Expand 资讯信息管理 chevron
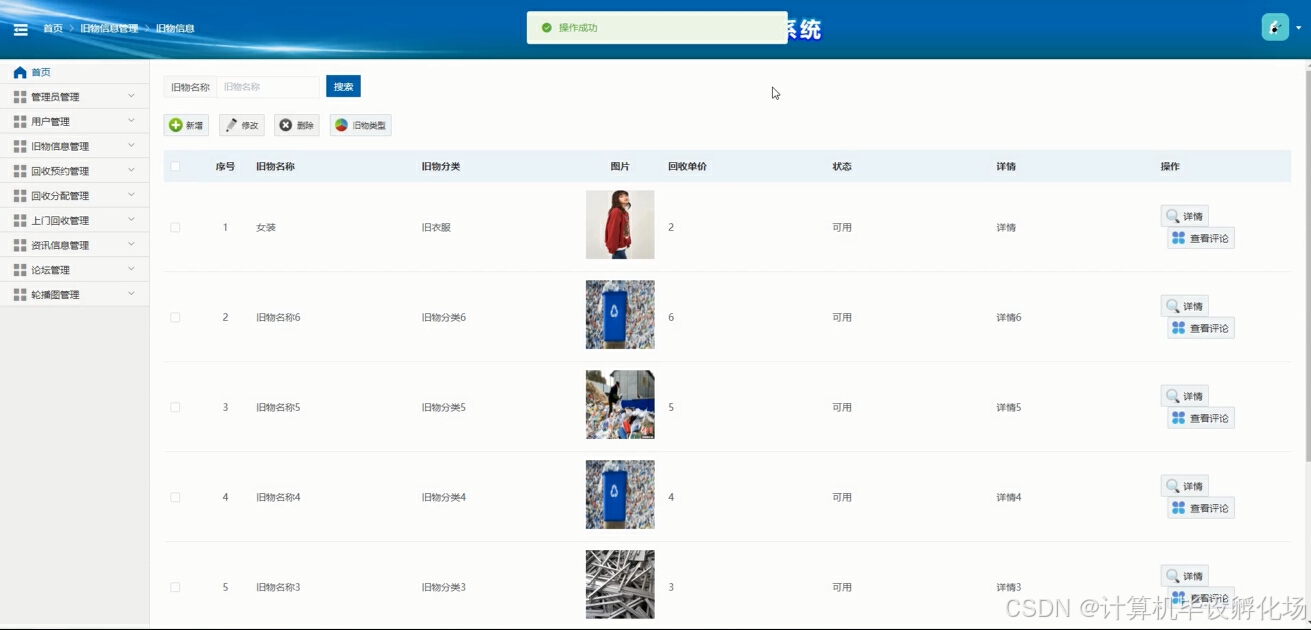The height and width of the screenshot is (630, 1311). pyautogui.click(x=131, y=244)
